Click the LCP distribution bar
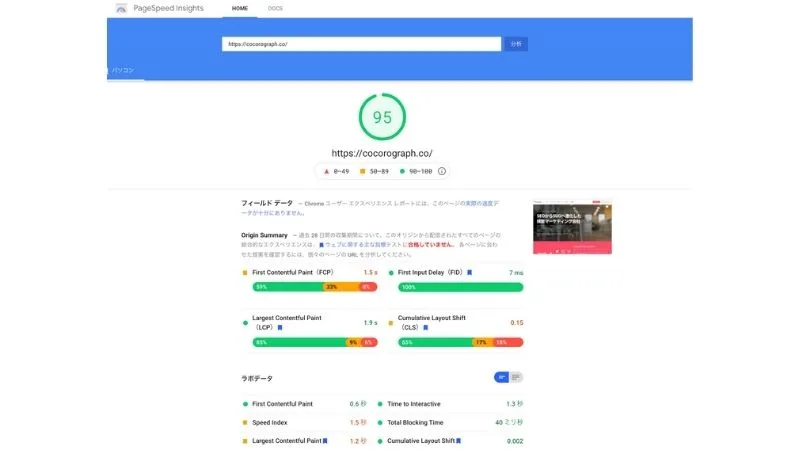 click(315, 342)
